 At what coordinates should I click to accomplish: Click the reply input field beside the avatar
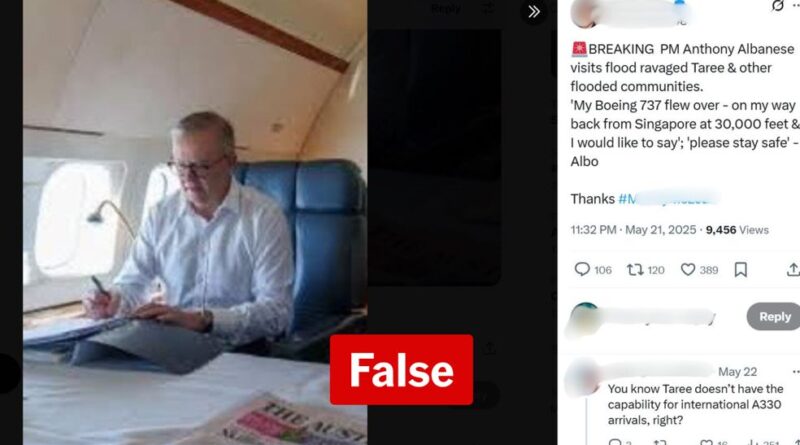(658, 316)
